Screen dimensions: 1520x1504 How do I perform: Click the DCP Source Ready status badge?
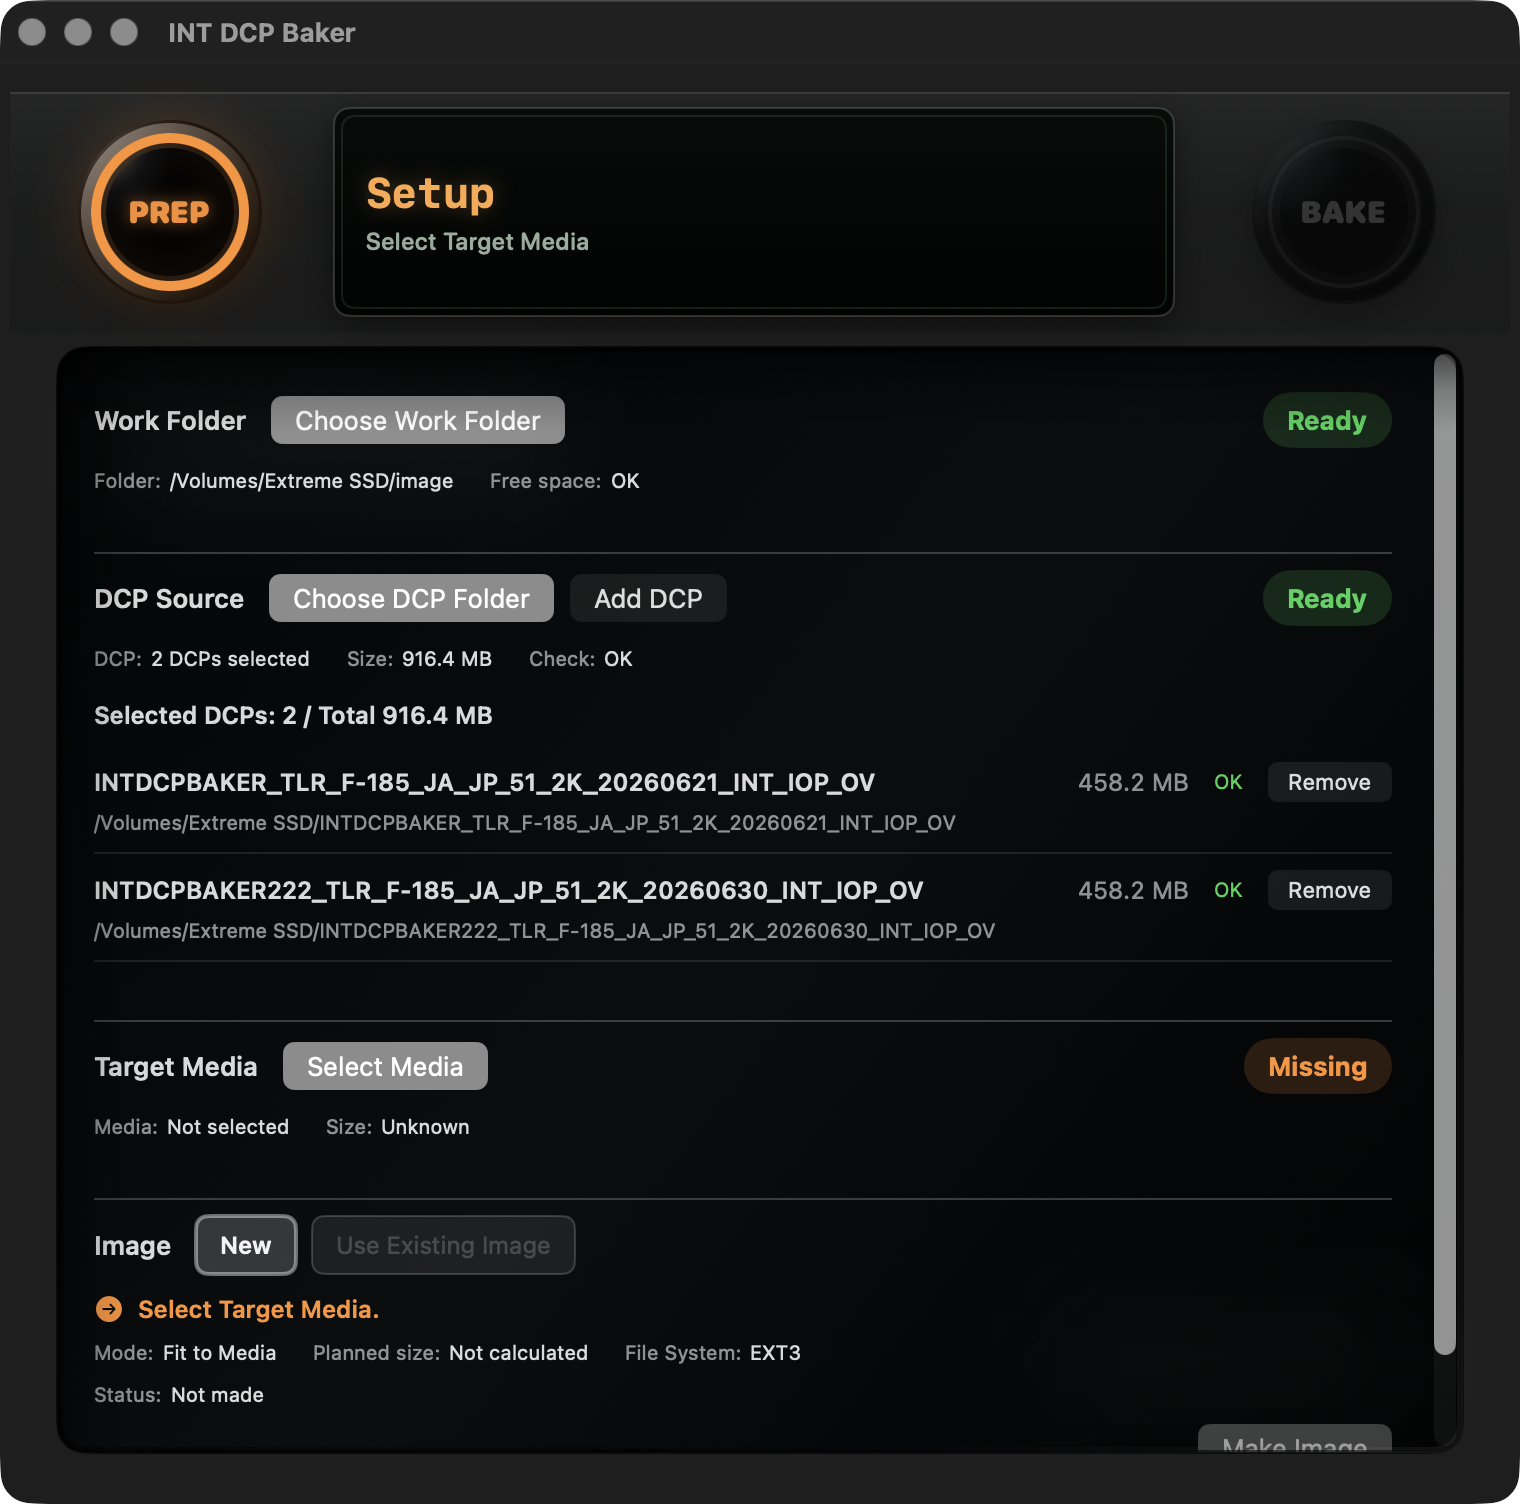click(1327, 598)
